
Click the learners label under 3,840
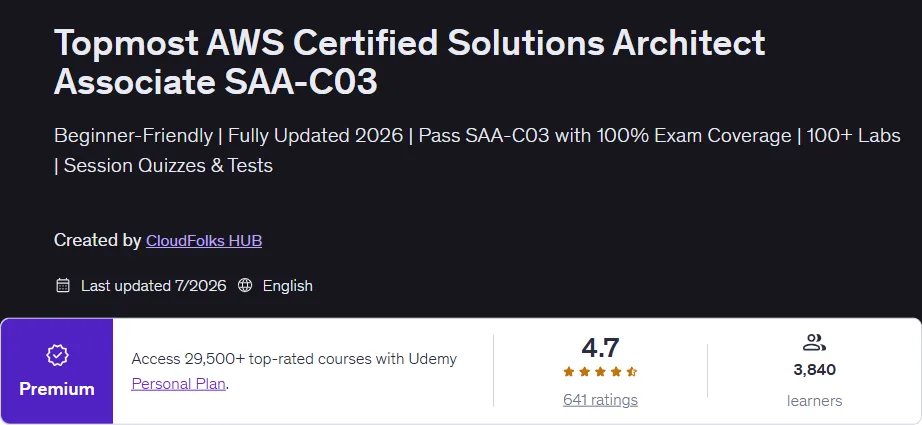pyautogui.click(x=814, y=401)
